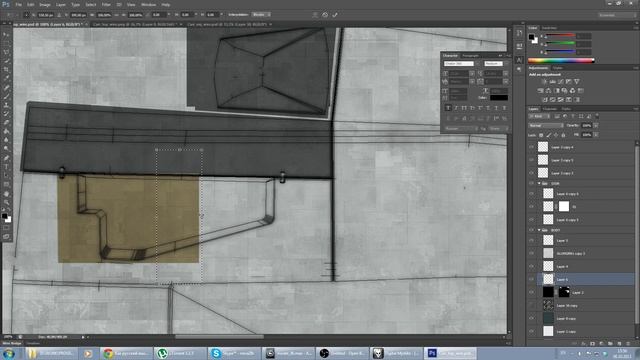
Task: Select the Zoom tool
Action: (x=6, y=202)
